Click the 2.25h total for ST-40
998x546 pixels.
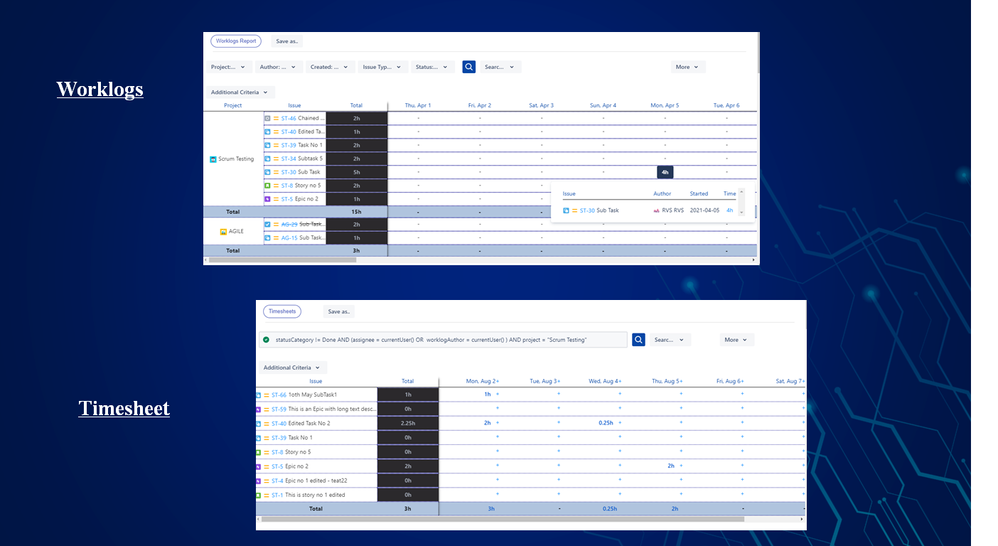click(408, 423)
